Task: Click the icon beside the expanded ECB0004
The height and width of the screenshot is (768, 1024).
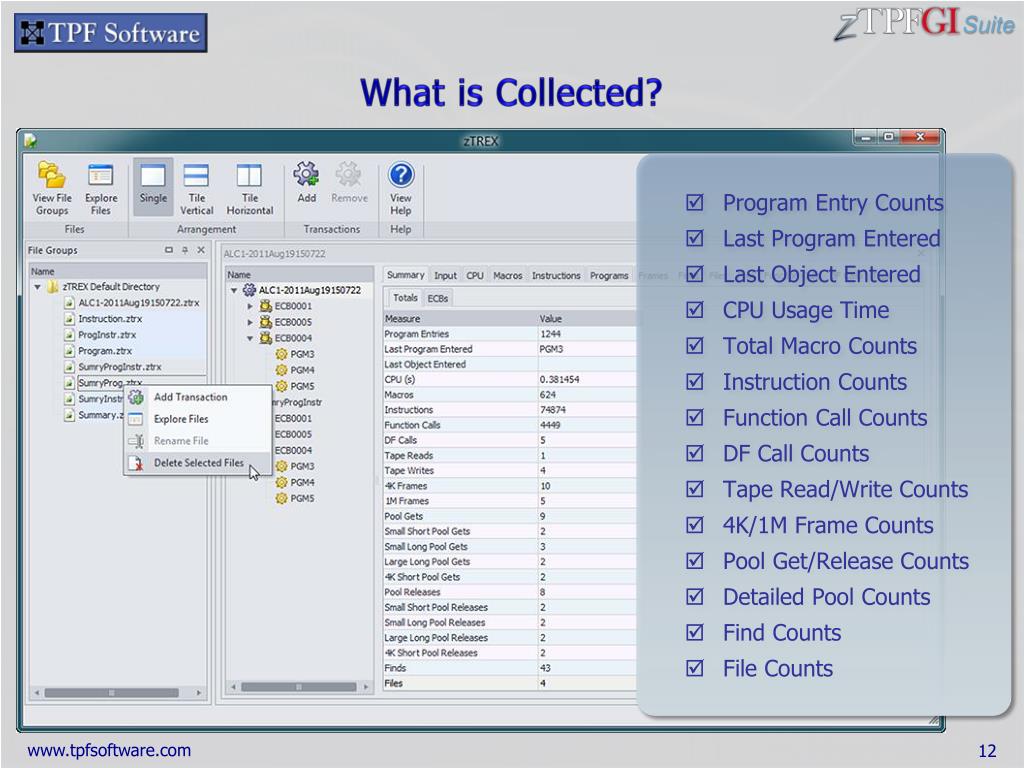Action: coord(266,338)
